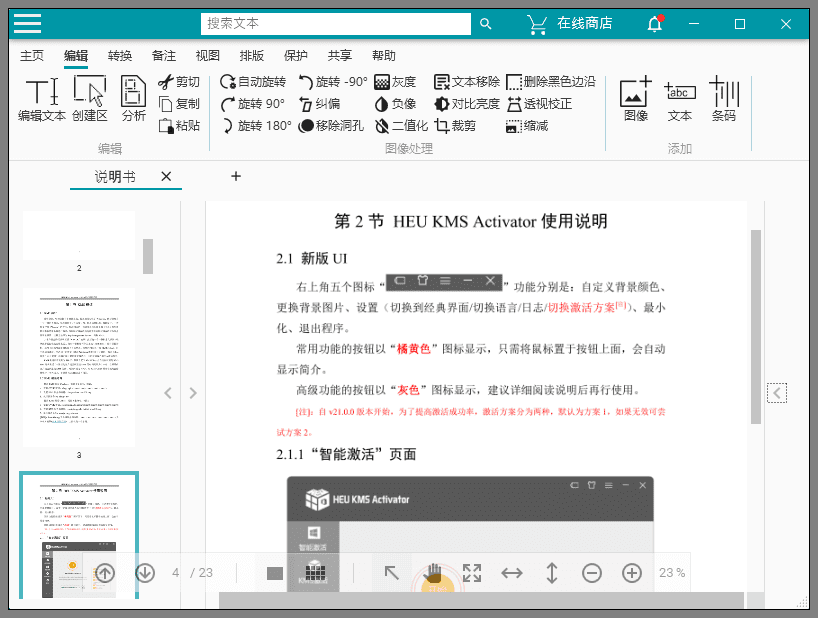This screenshot has height=618, width=818.
Task: Rotate the page with 旋转 180°
Action: click(256, 126)
